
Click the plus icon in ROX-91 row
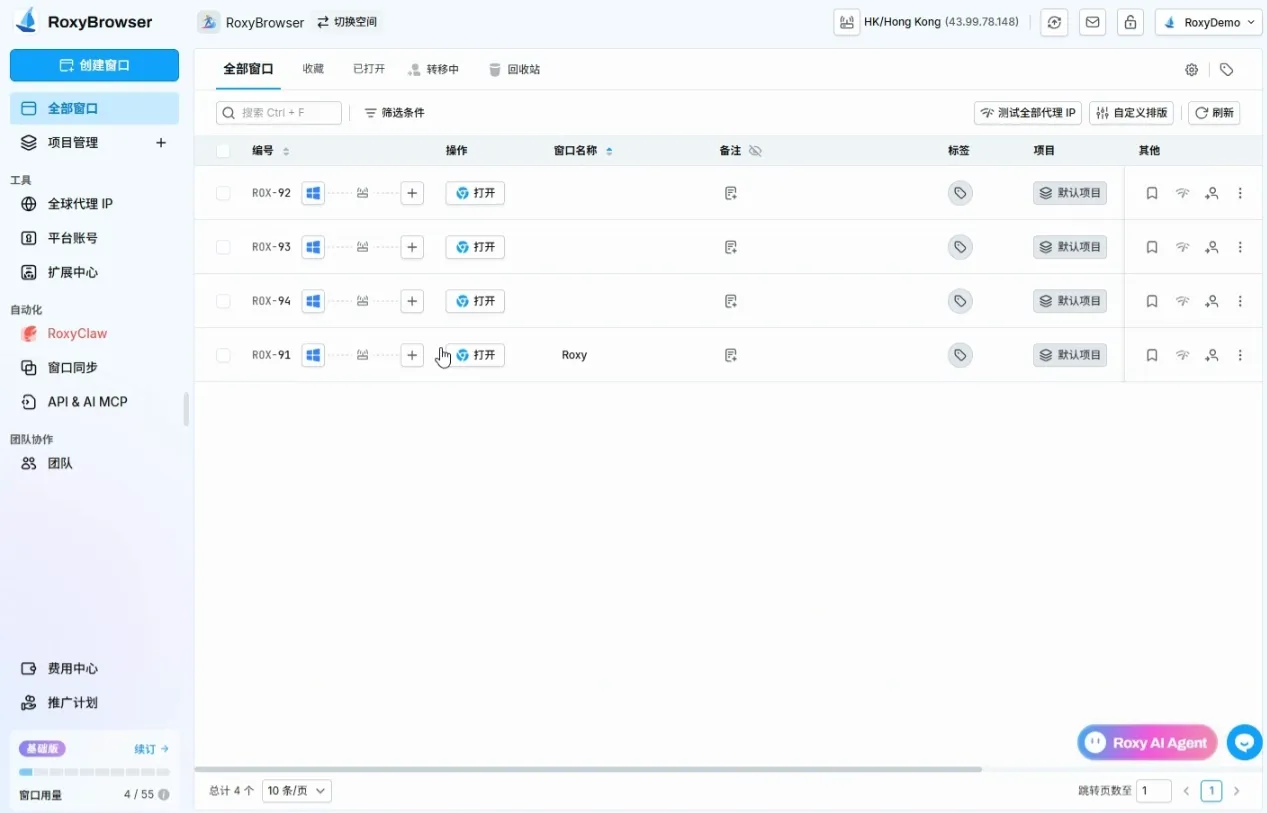[x=412, y=355]
